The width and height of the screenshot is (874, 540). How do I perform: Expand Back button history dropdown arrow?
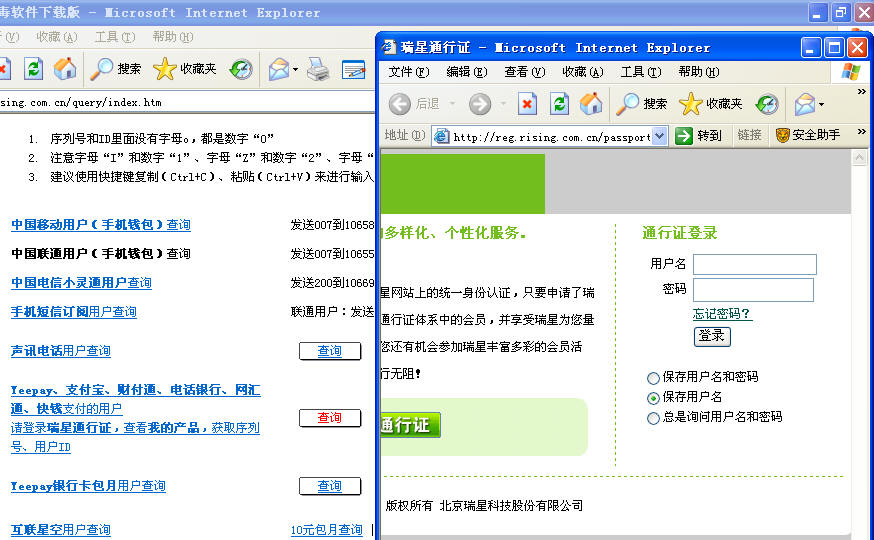coord(452,104)
